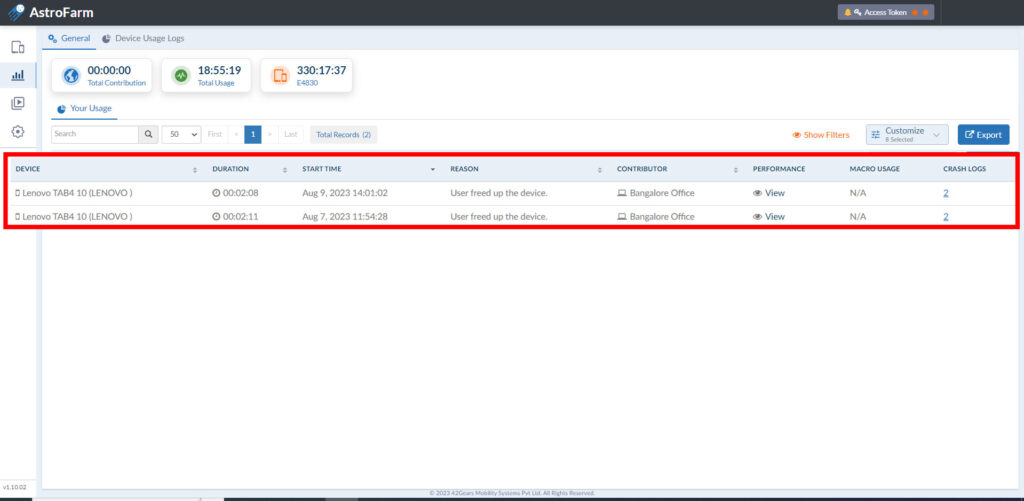Click the bell icon beside Access Token
Screen dimensions: 1024x501
(x=848, y=12)
